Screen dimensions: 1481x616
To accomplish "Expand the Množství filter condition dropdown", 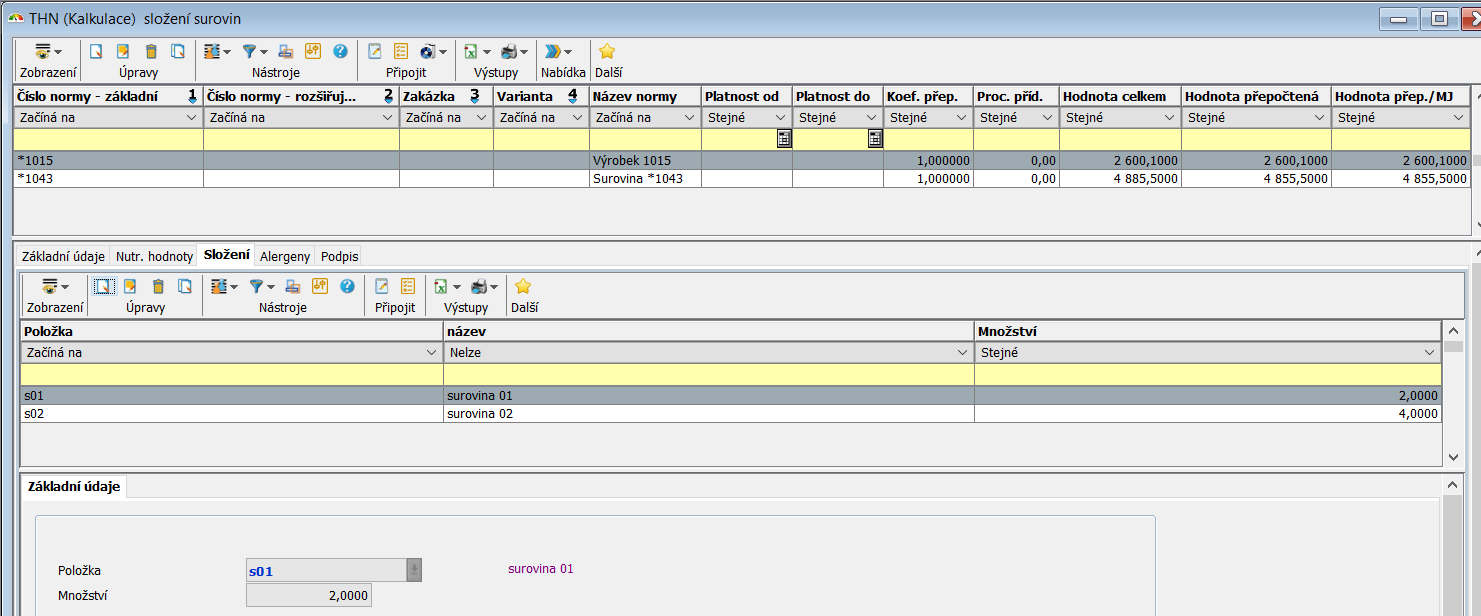I will tap(1430, 353).
